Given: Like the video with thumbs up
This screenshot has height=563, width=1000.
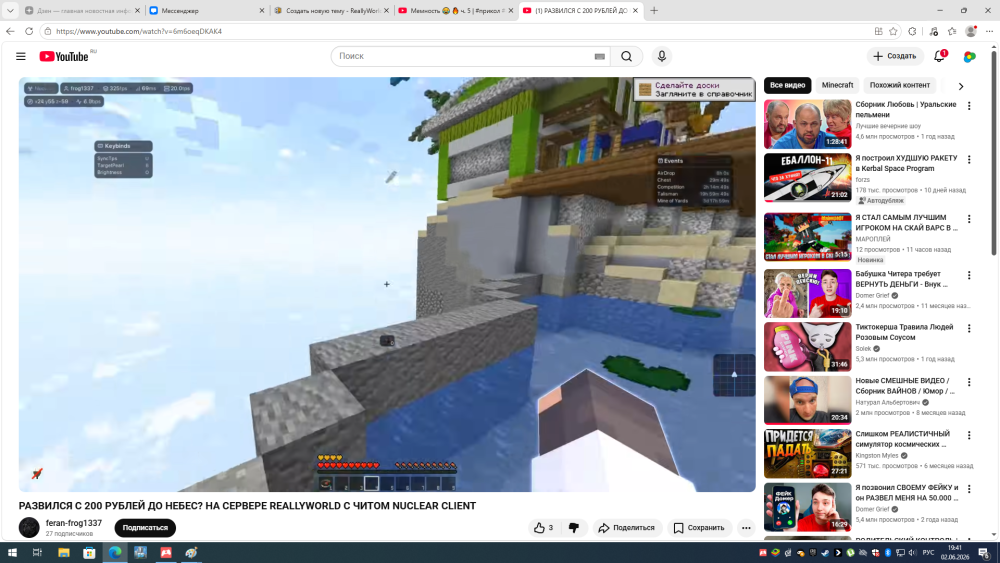Looking at the screenshot, I should (543, 527).
